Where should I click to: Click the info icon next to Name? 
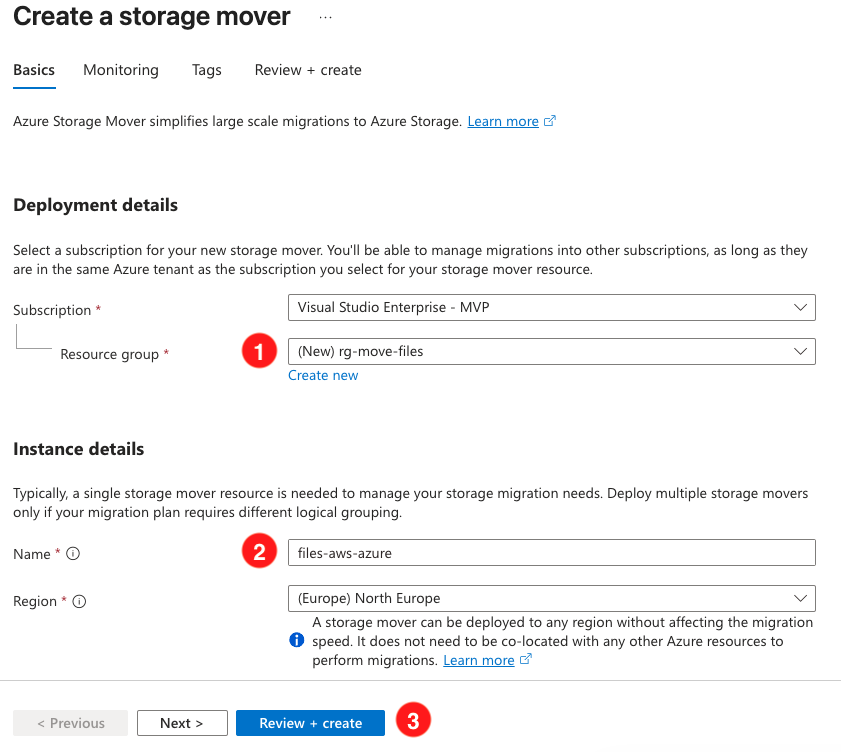tap(73, 554)
